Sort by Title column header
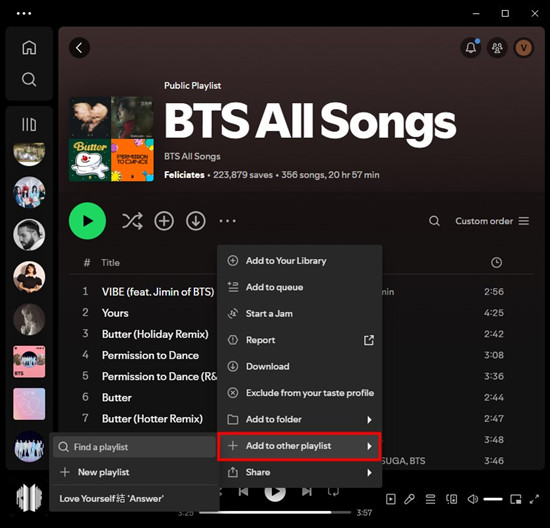 (x=110, y=262)
